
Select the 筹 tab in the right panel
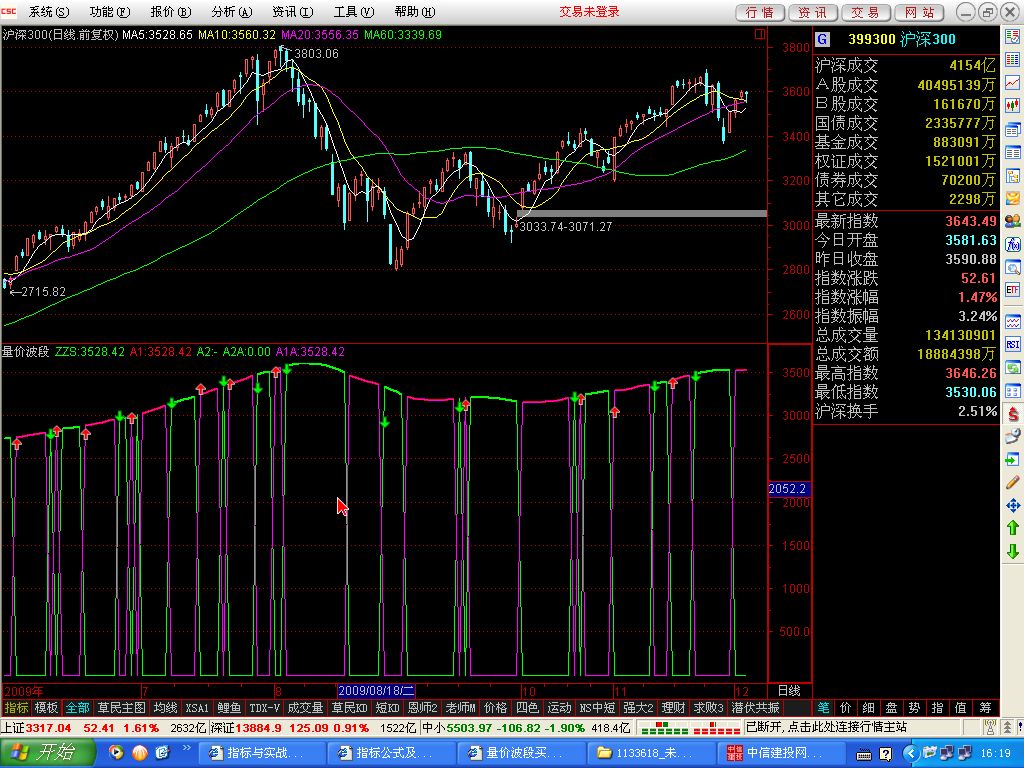pyautogui.click(x=985, y=708)
